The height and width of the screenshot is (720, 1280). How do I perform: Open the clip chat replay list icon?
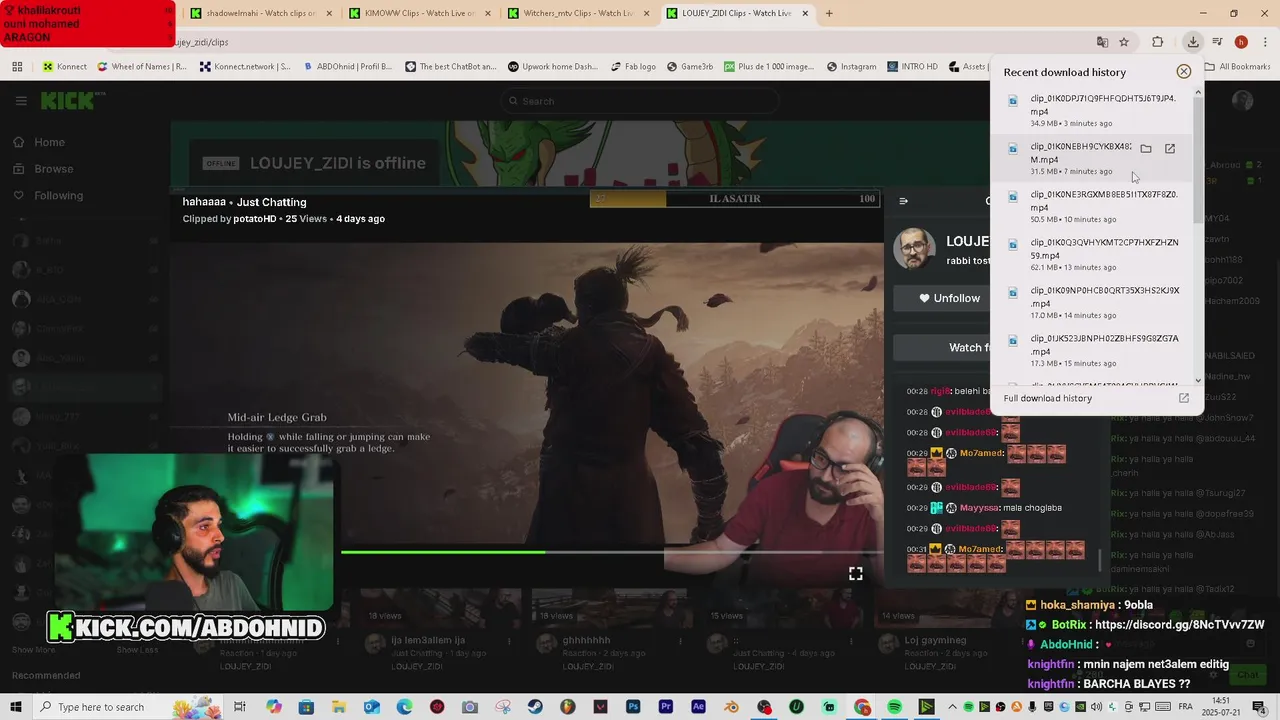(904, 201)
